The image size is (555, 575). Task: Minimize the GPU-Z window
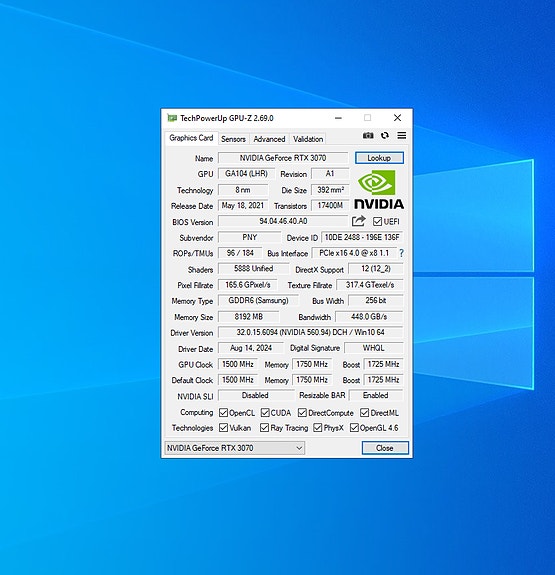click(339, 118)
